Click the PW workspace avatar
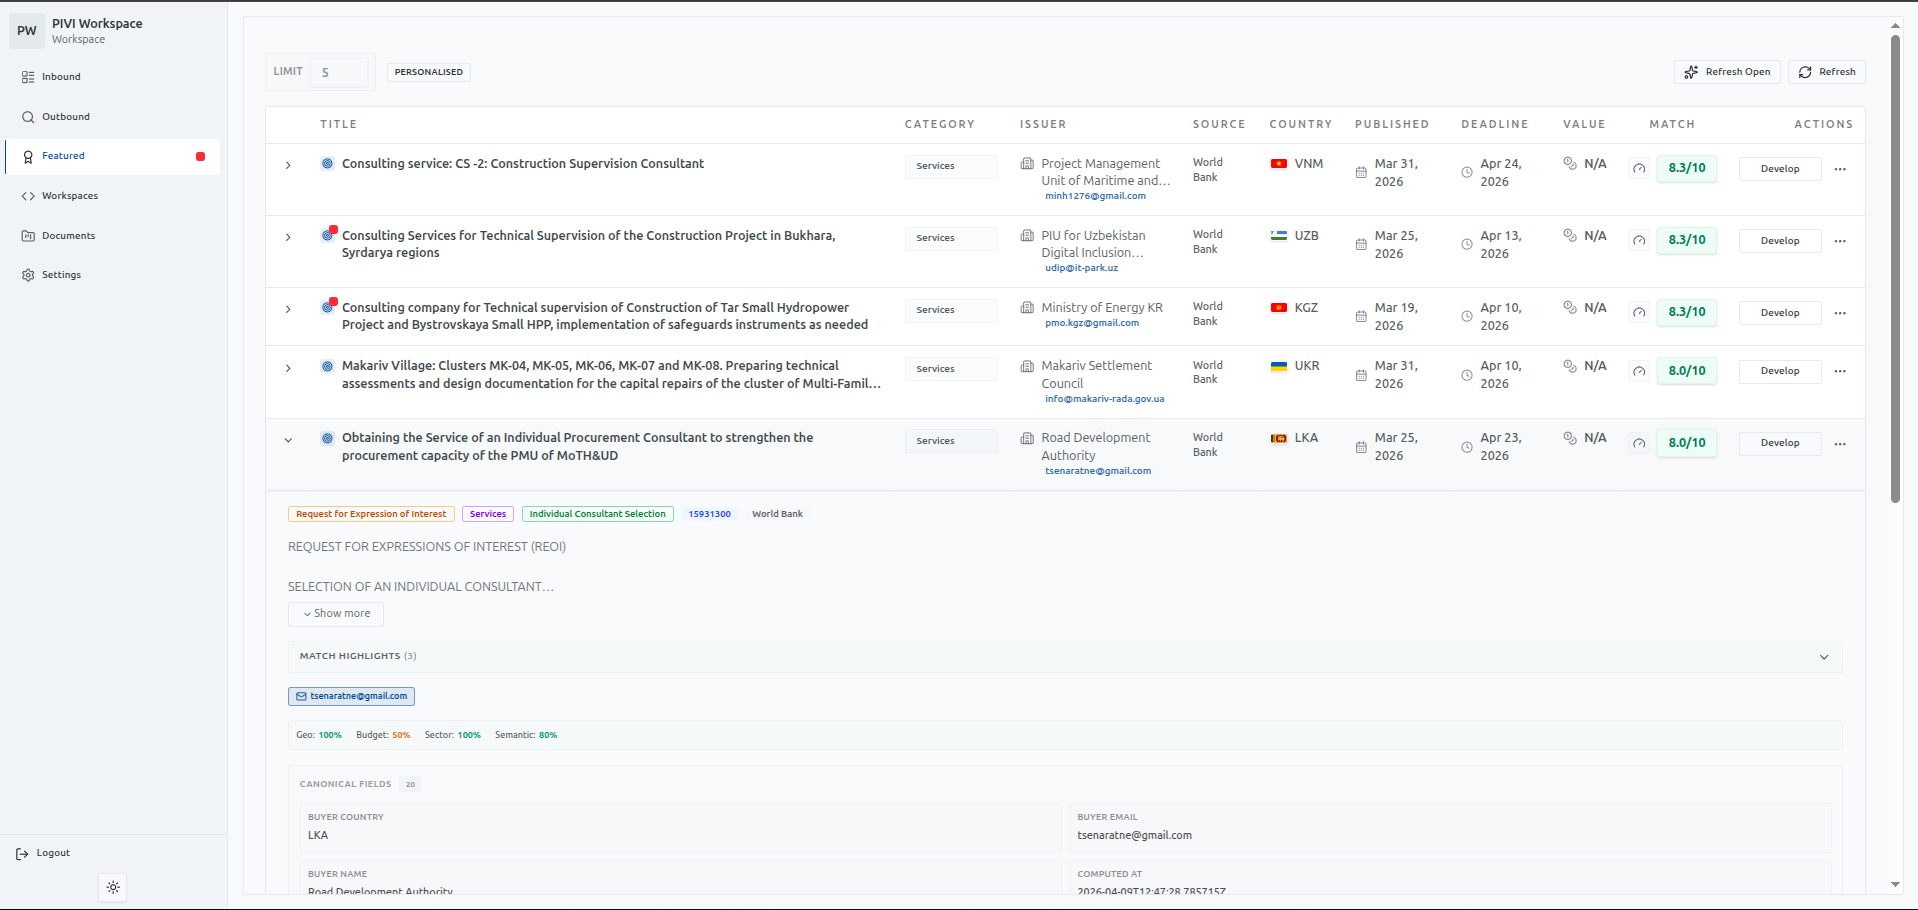Image resolution: width=1918 pixels, height=910 pixels. (x=27, y=31)
